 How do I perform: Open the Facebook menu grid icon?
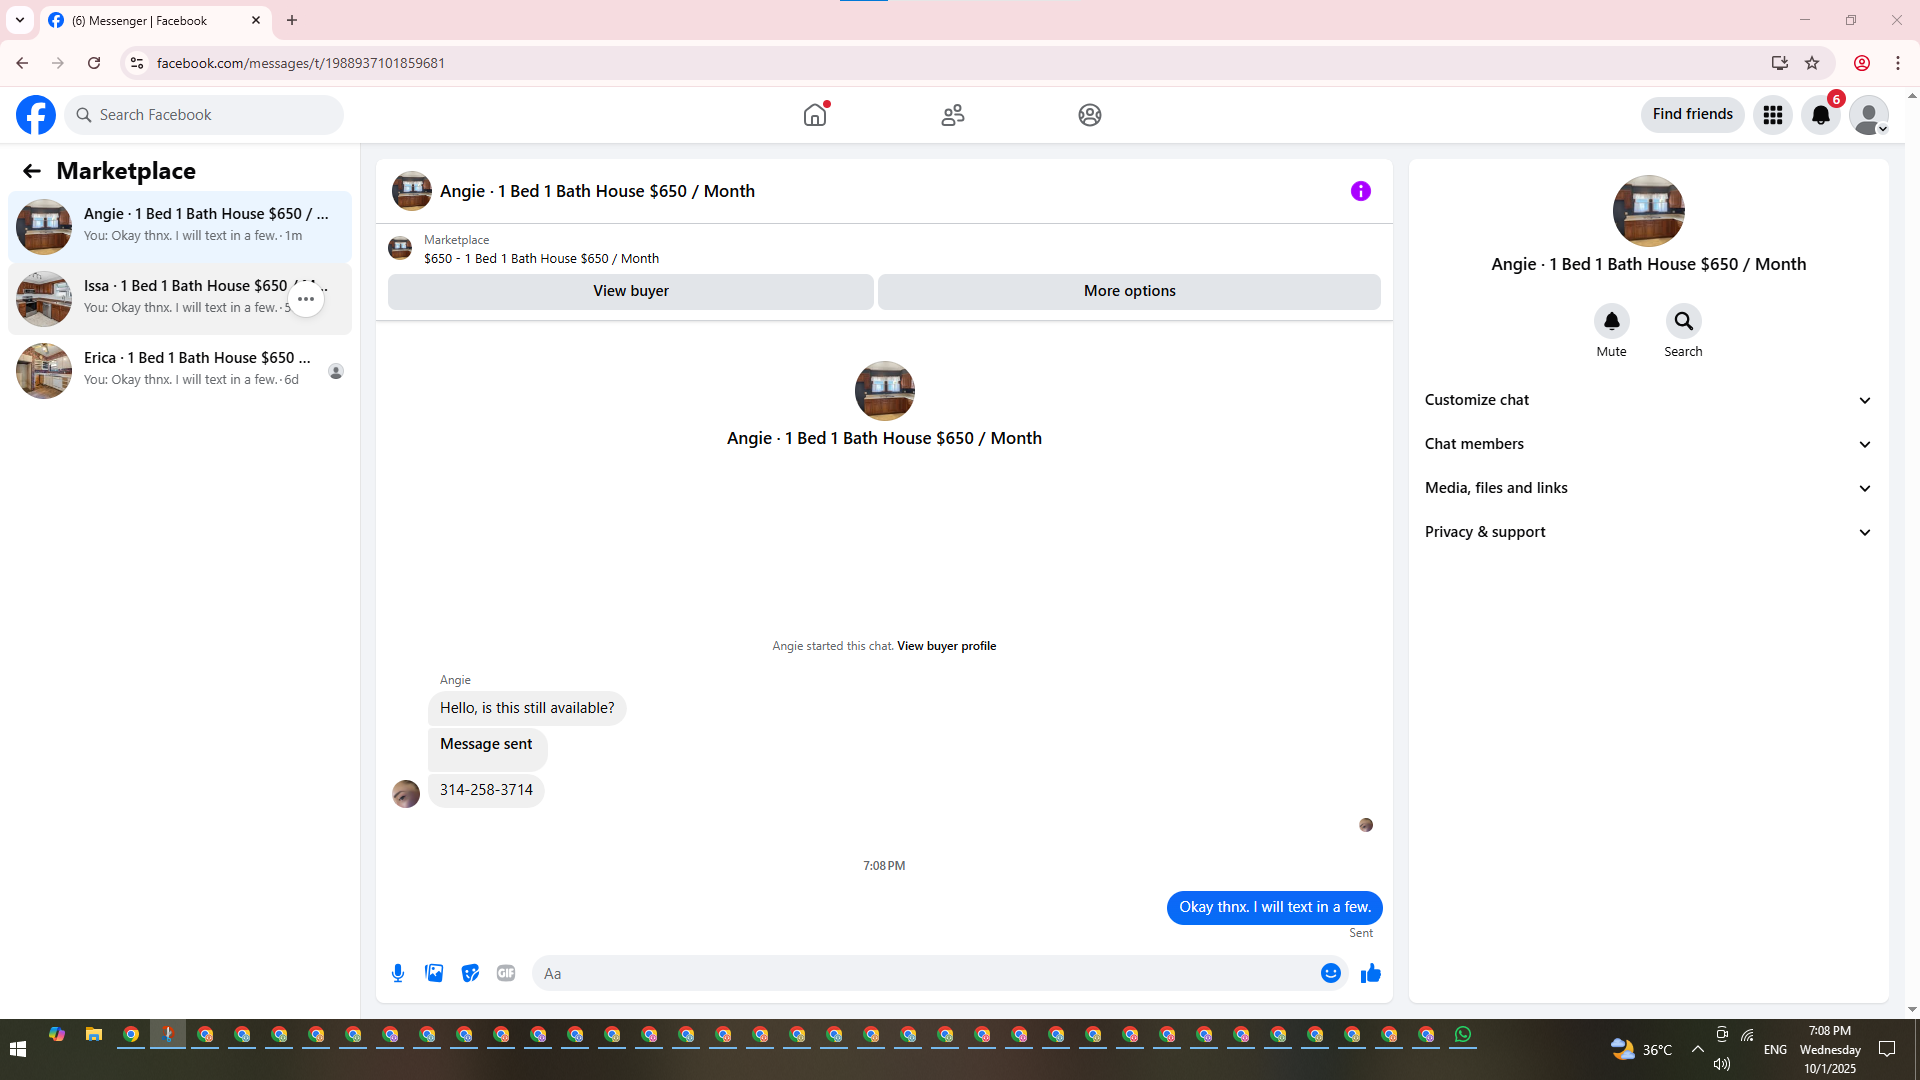click(x=1773, y=115)
